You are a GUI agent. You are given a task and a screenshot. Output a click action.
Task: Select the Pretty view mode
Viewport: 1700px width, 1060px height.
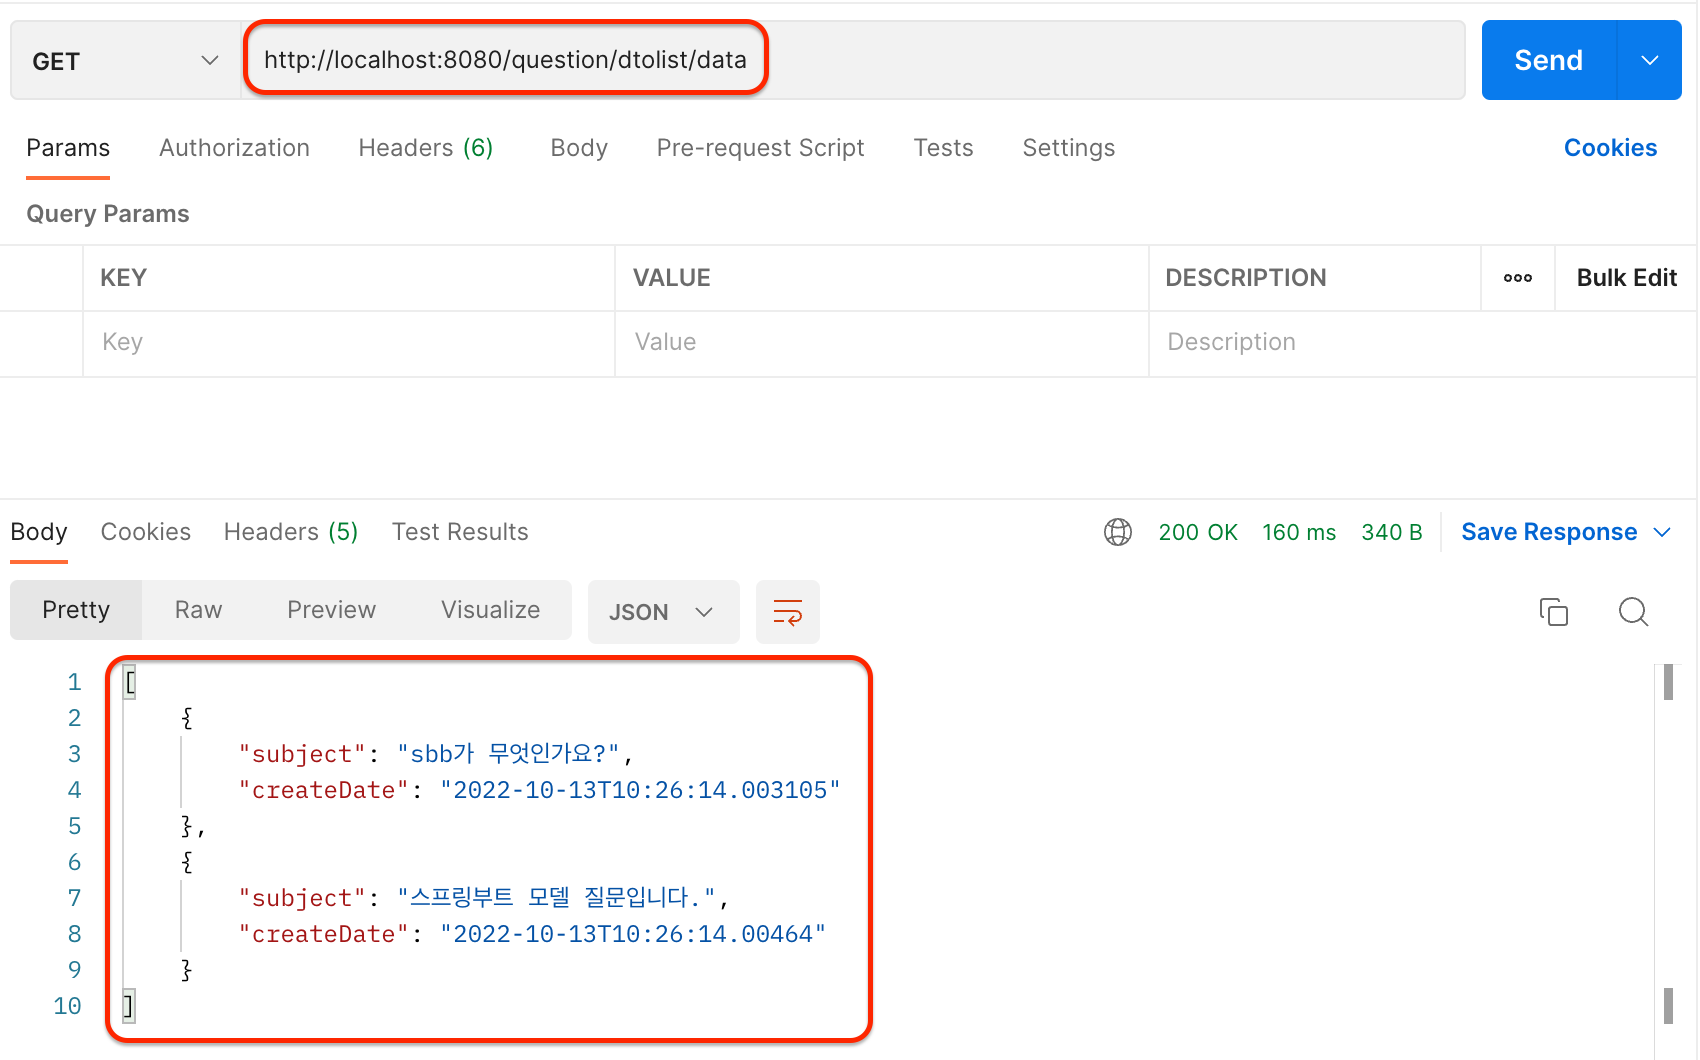pyautogui.click(x=76, y=610)
